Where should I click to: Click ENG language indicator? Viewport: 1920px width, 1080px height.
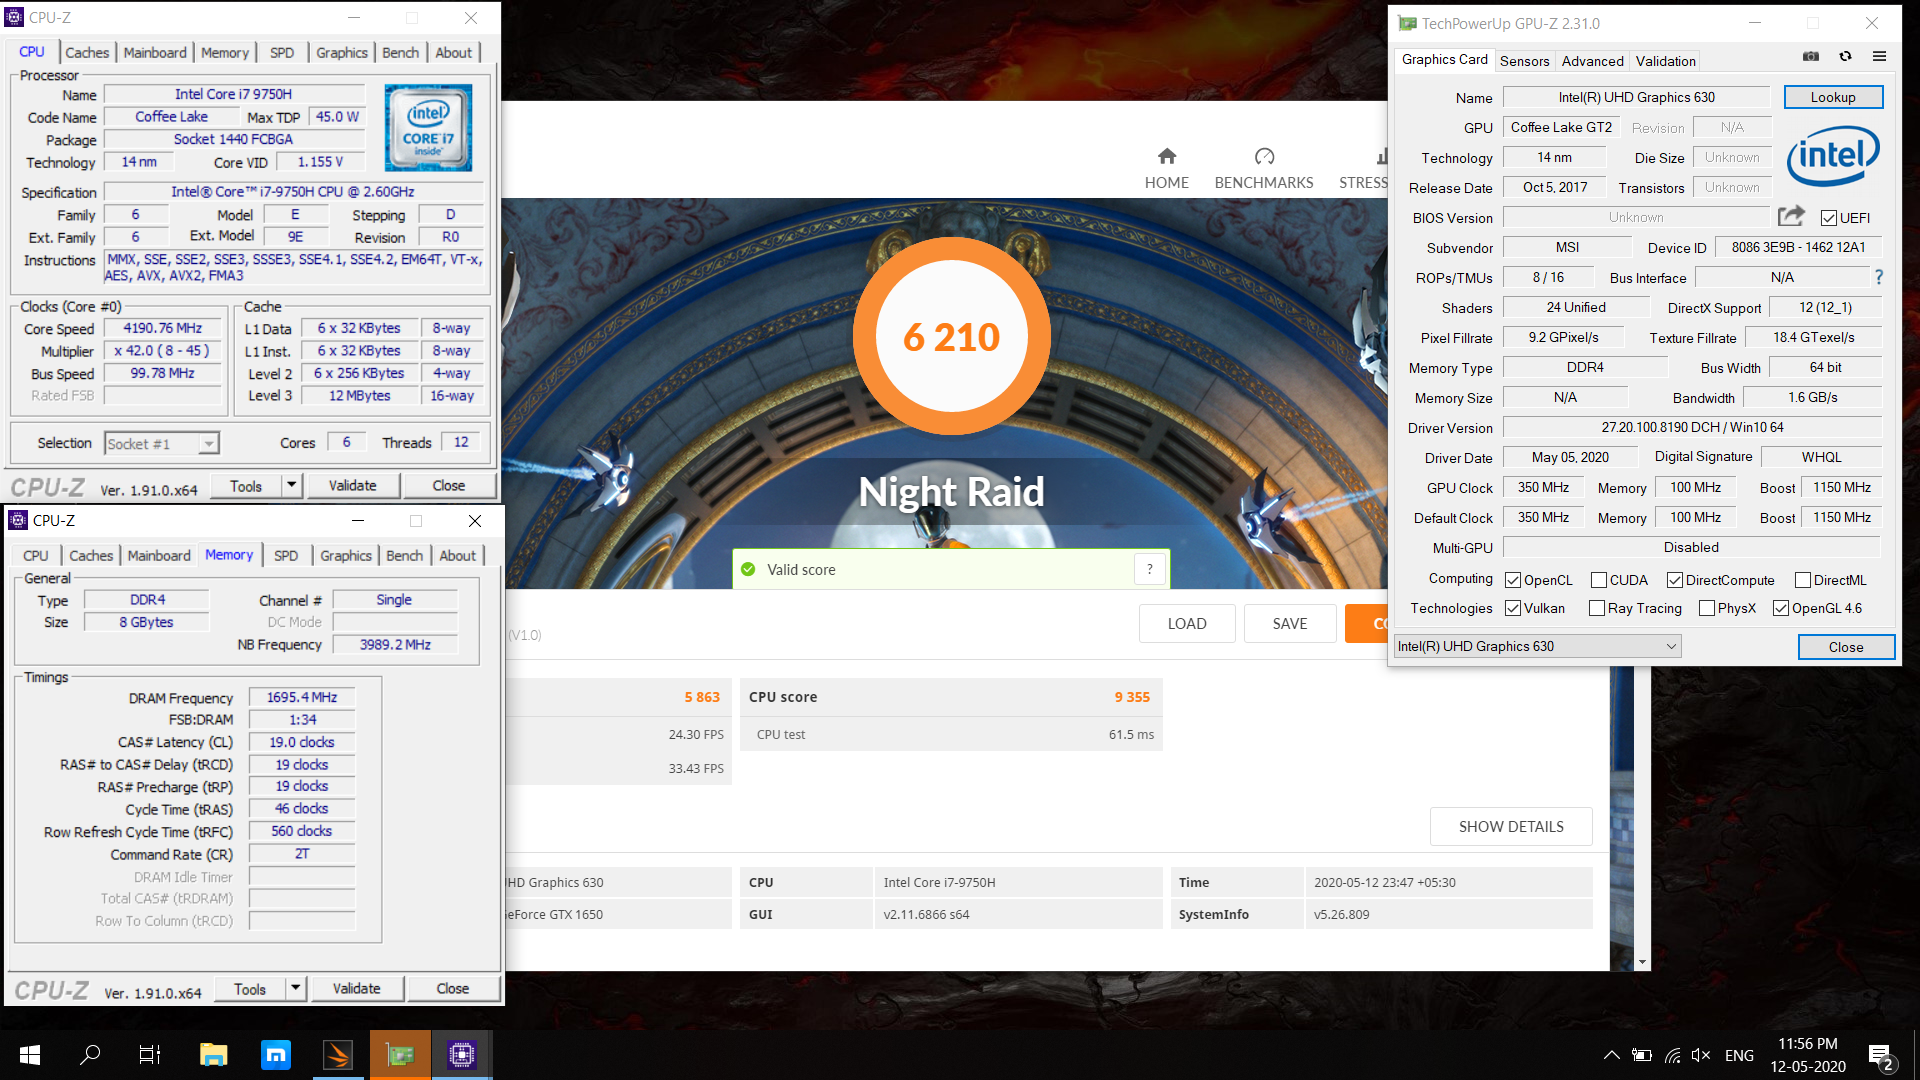pyautogui.click(x=1739, y=1055)
